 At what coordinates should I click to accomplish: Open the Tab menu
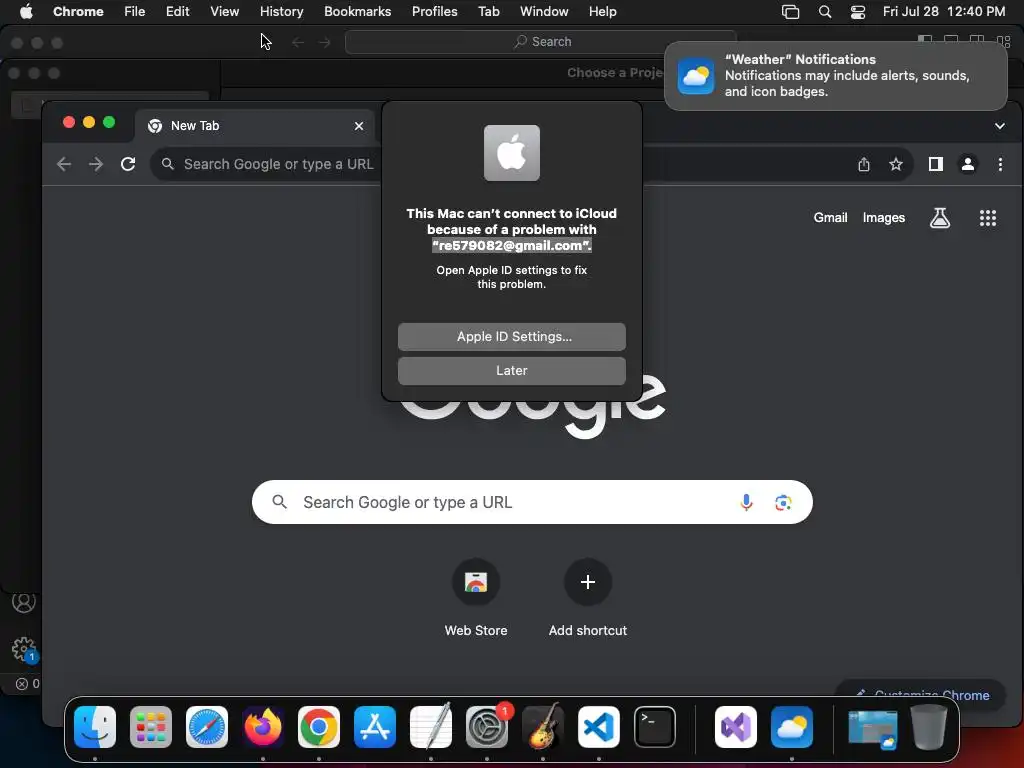click(x=488, y=12)
